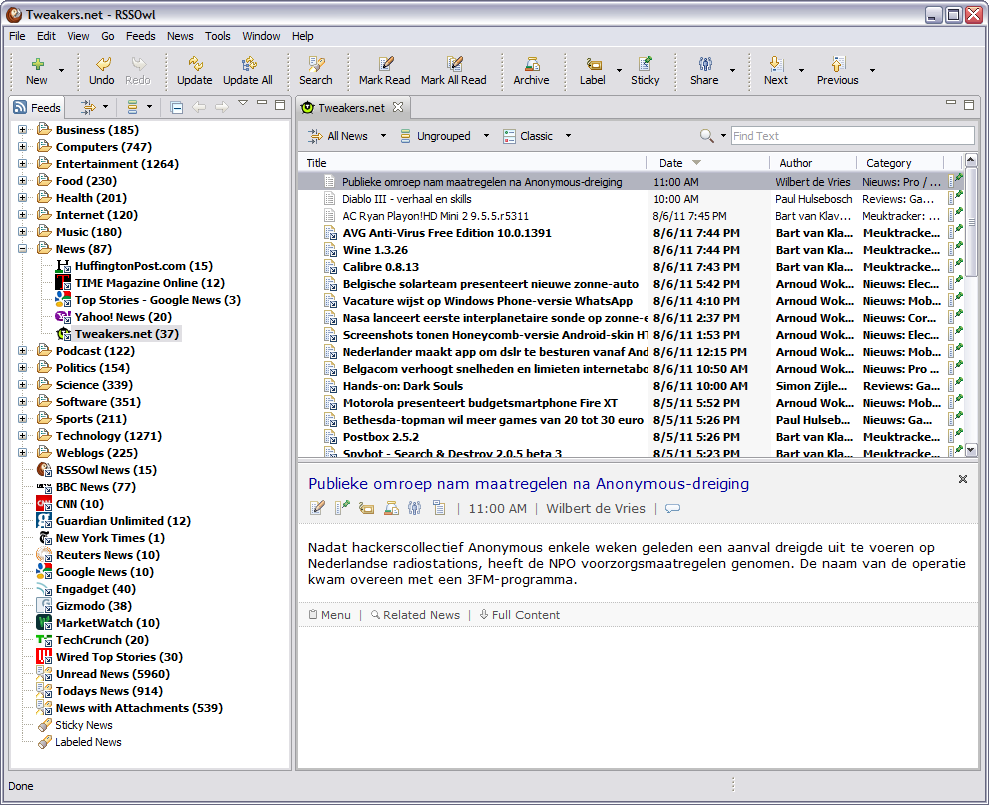Image resolution: width=989 pixels, height=805 pixels.
Task: Open the New button dropdown arrow
Action: [x=61, y=70]
